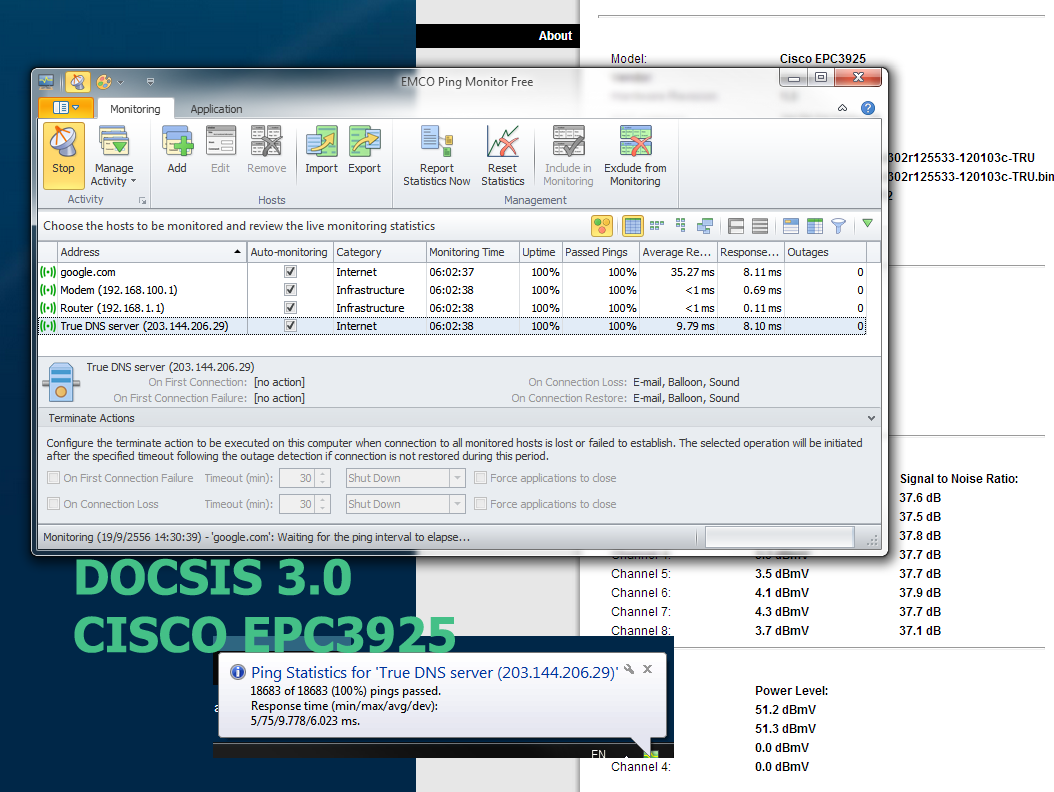
Task: Click E-mail, Balloon, Sound for Connection Loss
Action: click(x=686, y=382)
